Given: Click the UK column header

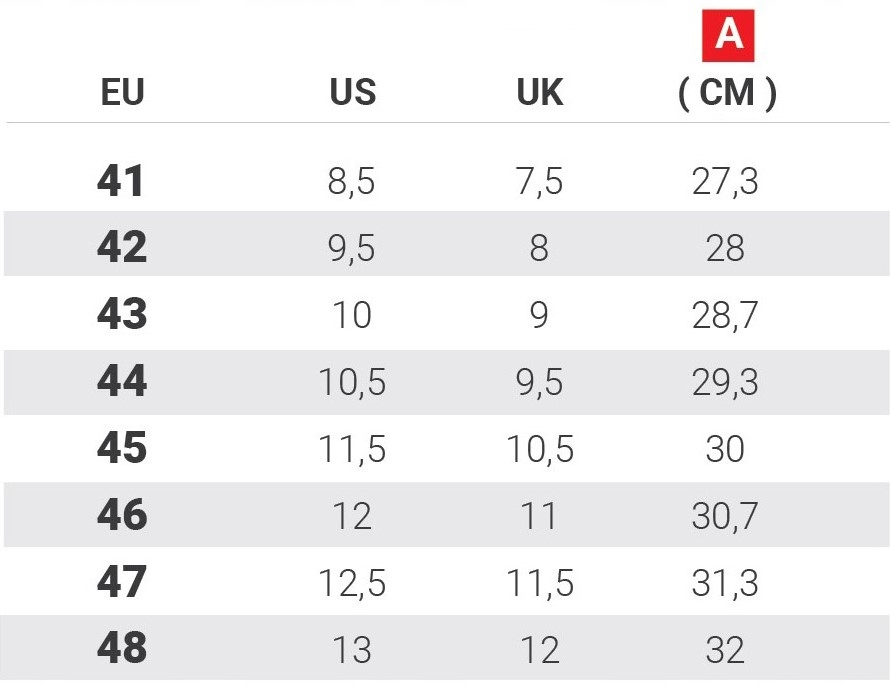Looking at the screenshot, I should pyautogui.click(x=539, y=93).
